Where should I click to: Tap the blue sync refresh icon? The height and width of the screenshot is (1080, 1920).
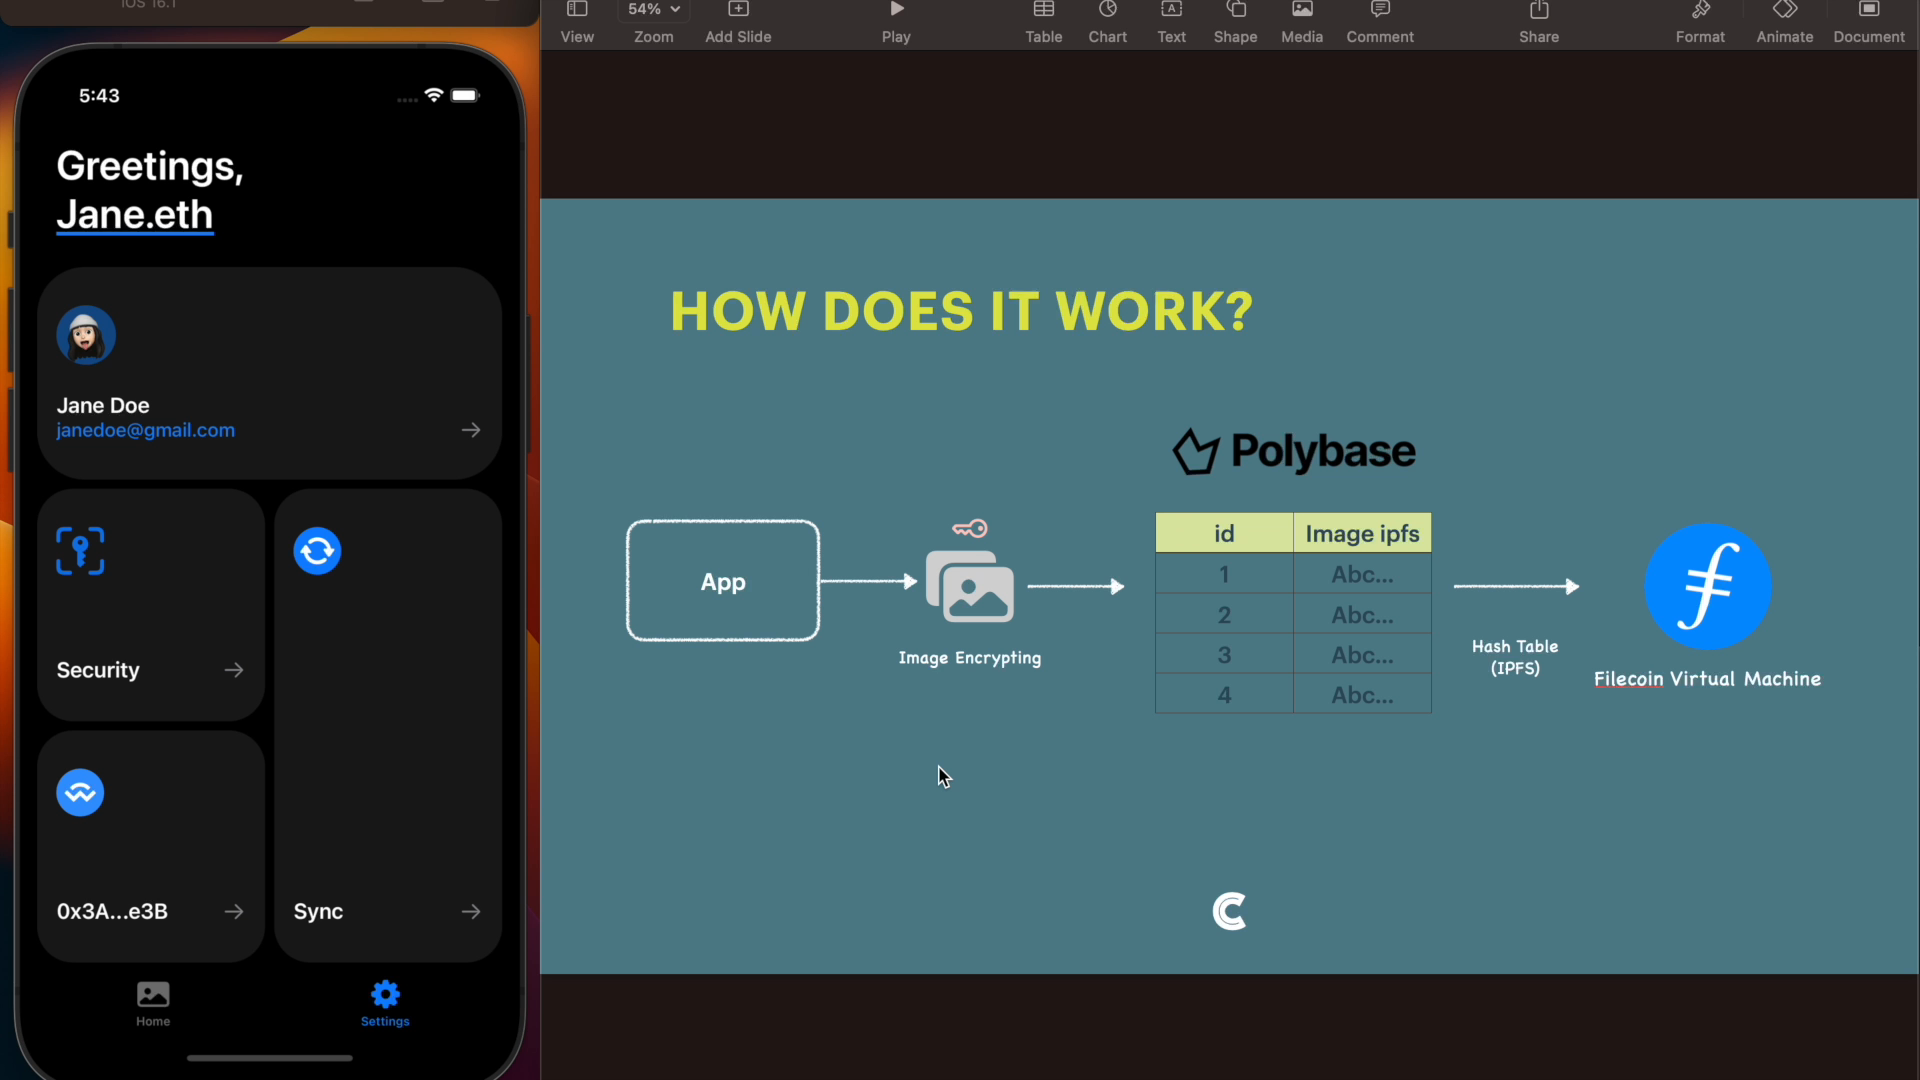[317, 551]
